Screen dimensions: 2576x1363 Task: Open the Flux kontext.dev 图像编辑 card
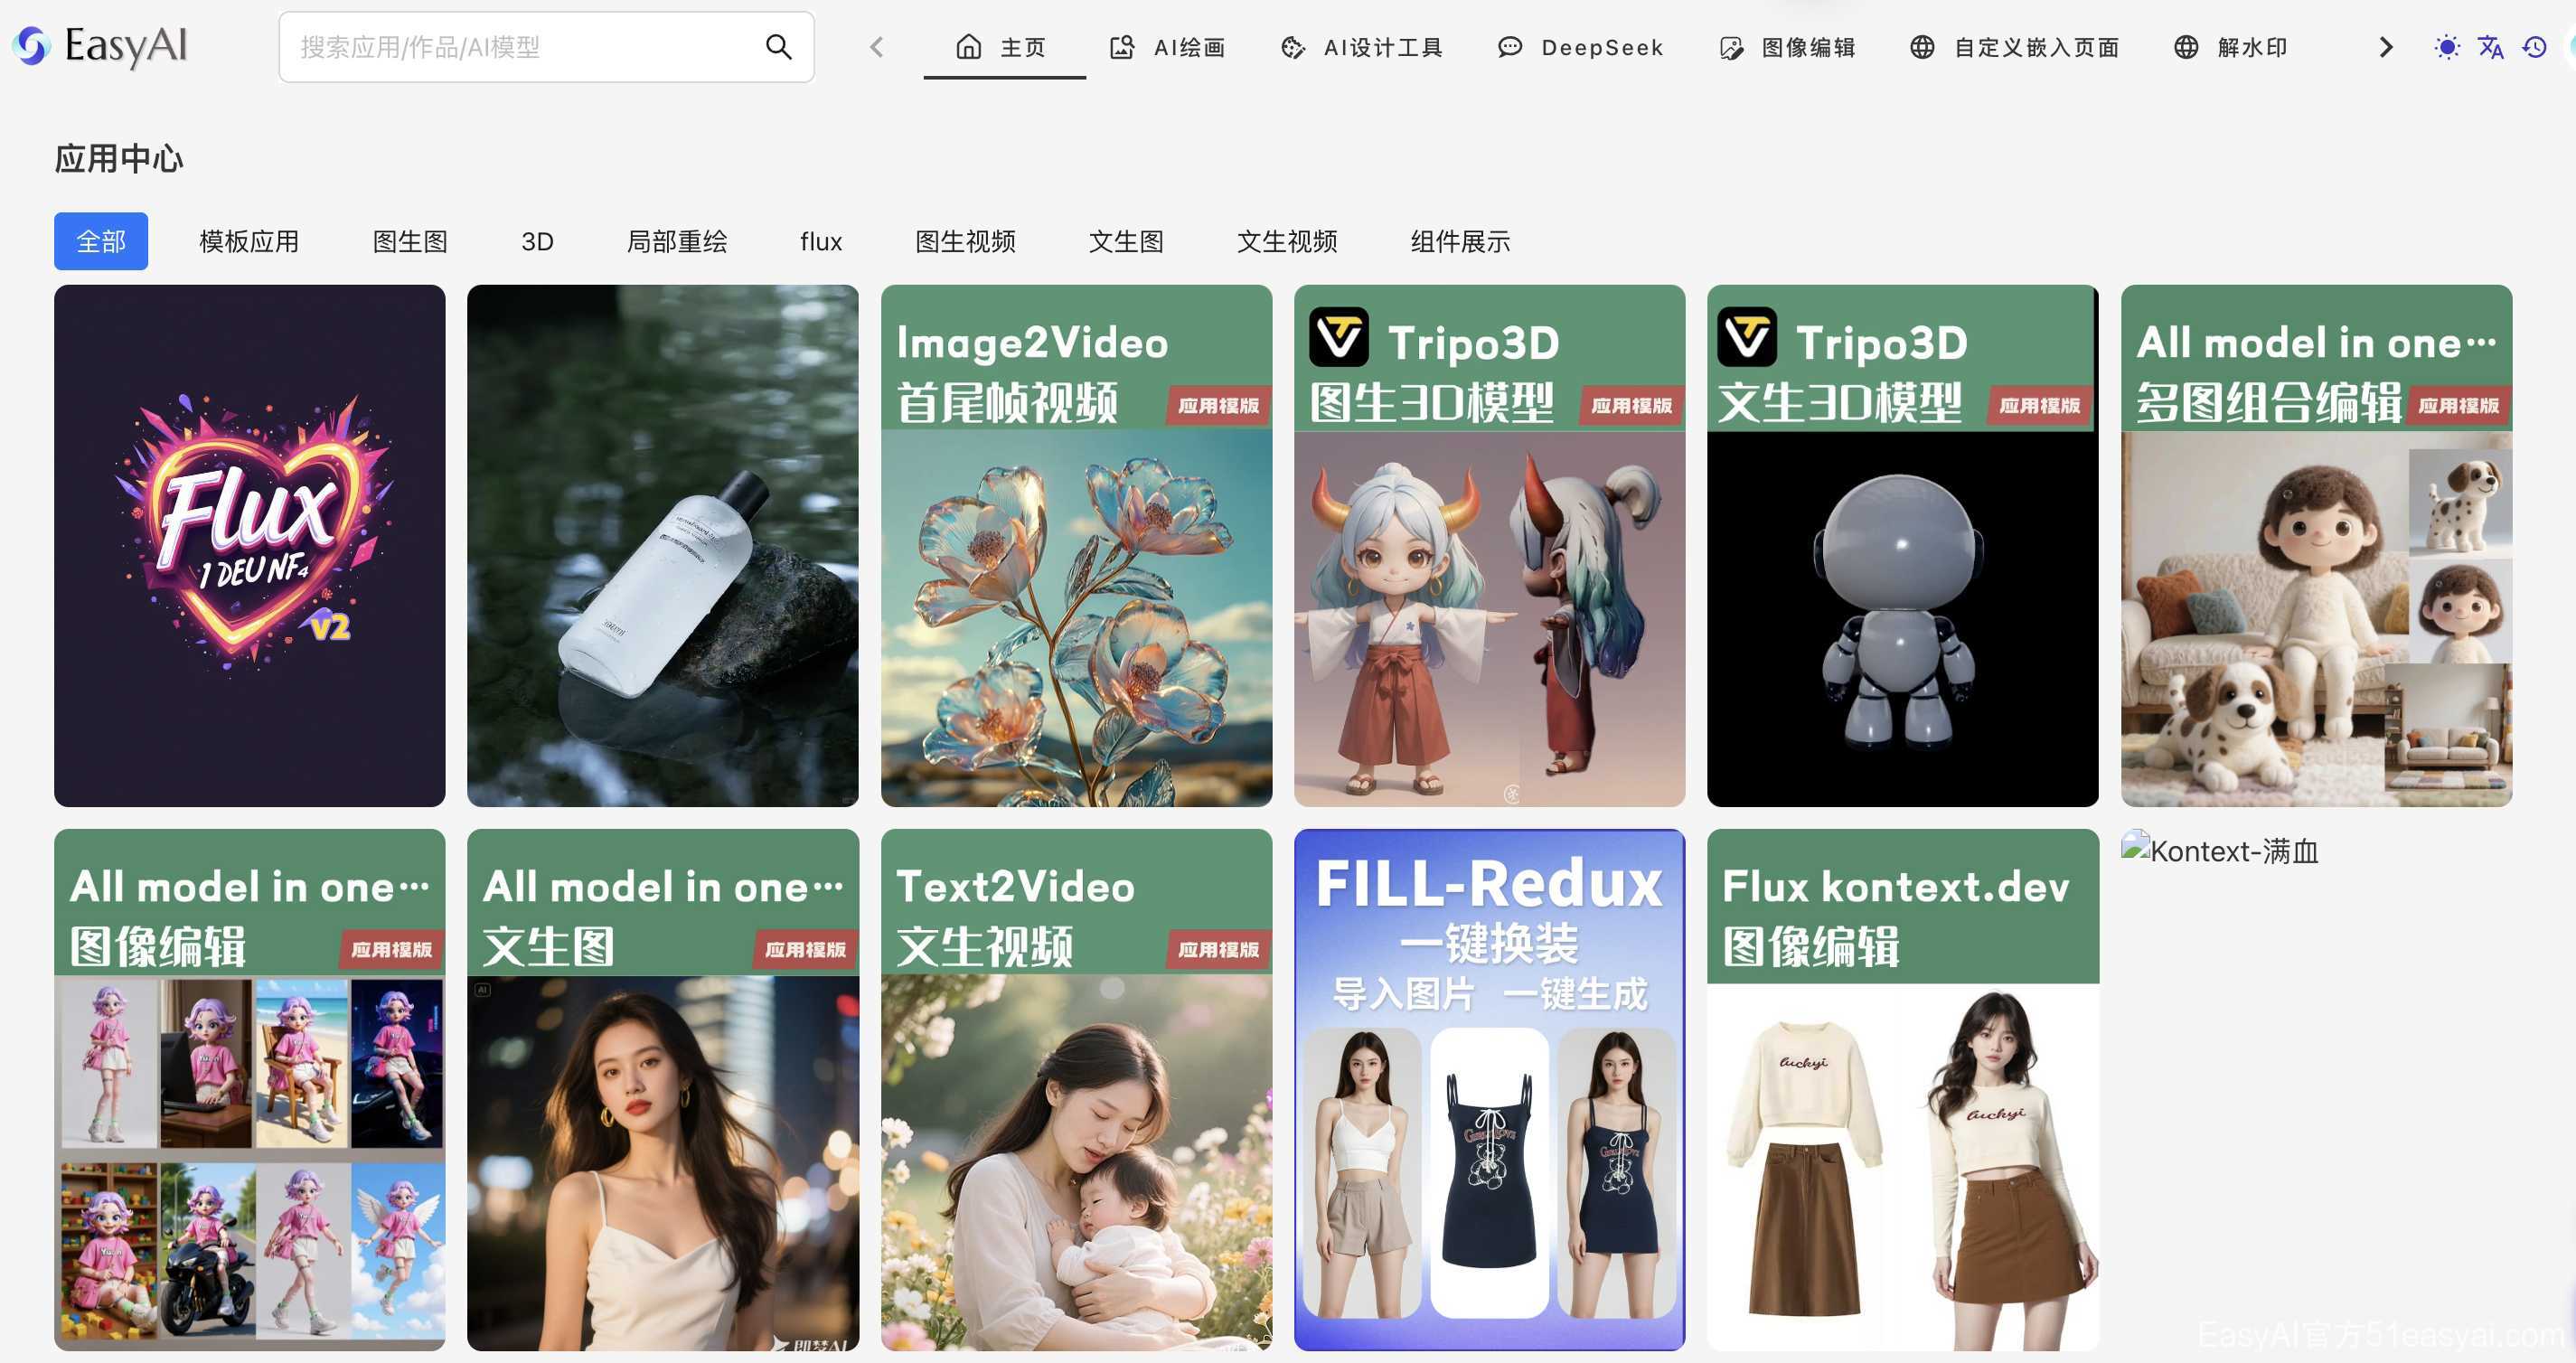pyautogui.click(x=1903, y=1090)
